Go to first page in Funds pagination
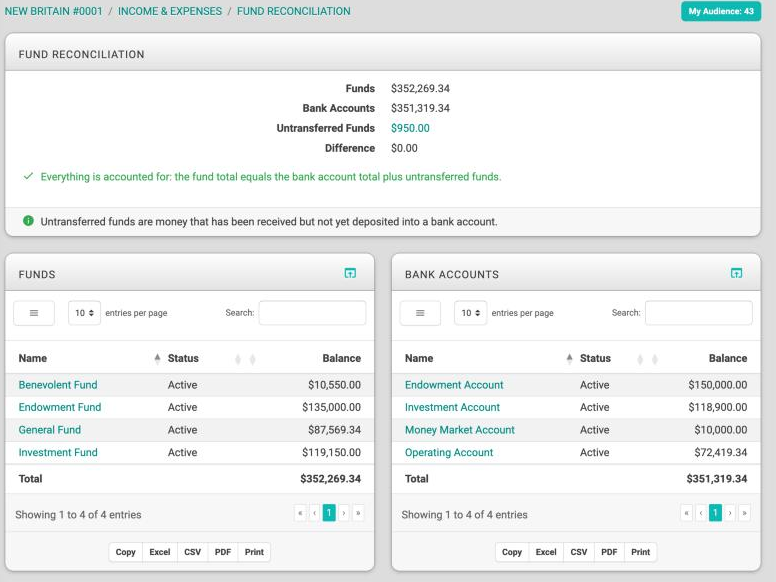776x582 pixels. pyautogui.click(x=300, y=513)
